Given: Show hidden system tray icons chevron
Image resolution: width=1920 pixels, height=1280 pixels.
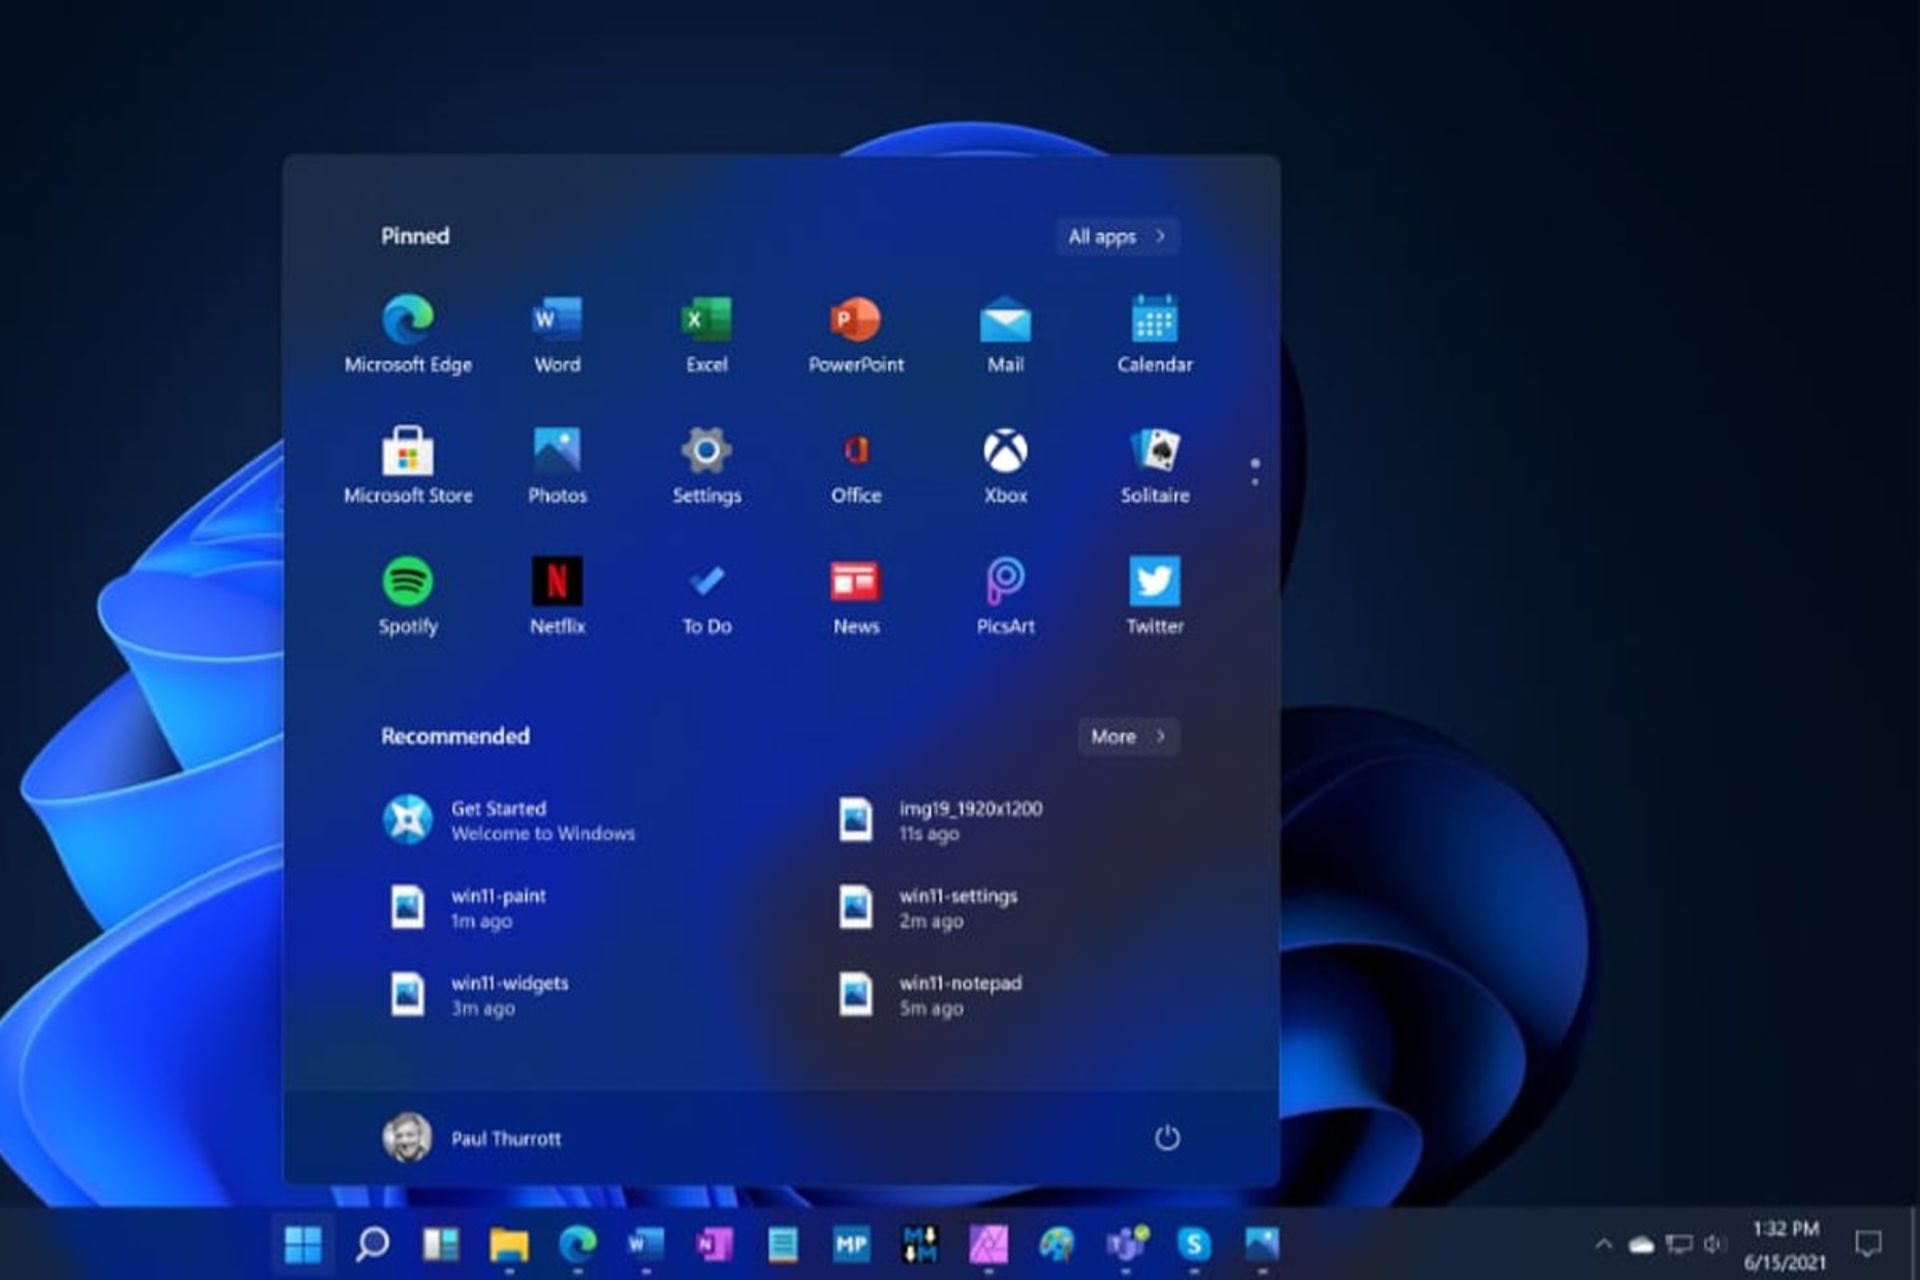Looking at the screenshot, I should click(1603, 1245).
